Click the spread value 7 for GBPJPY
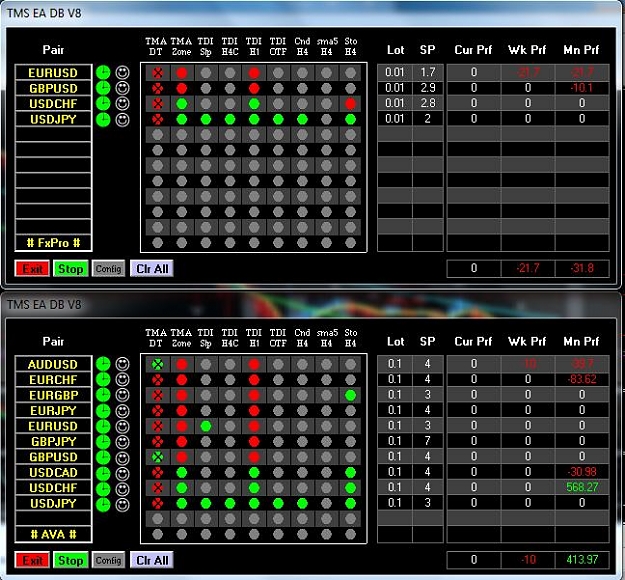 point(428,440)
